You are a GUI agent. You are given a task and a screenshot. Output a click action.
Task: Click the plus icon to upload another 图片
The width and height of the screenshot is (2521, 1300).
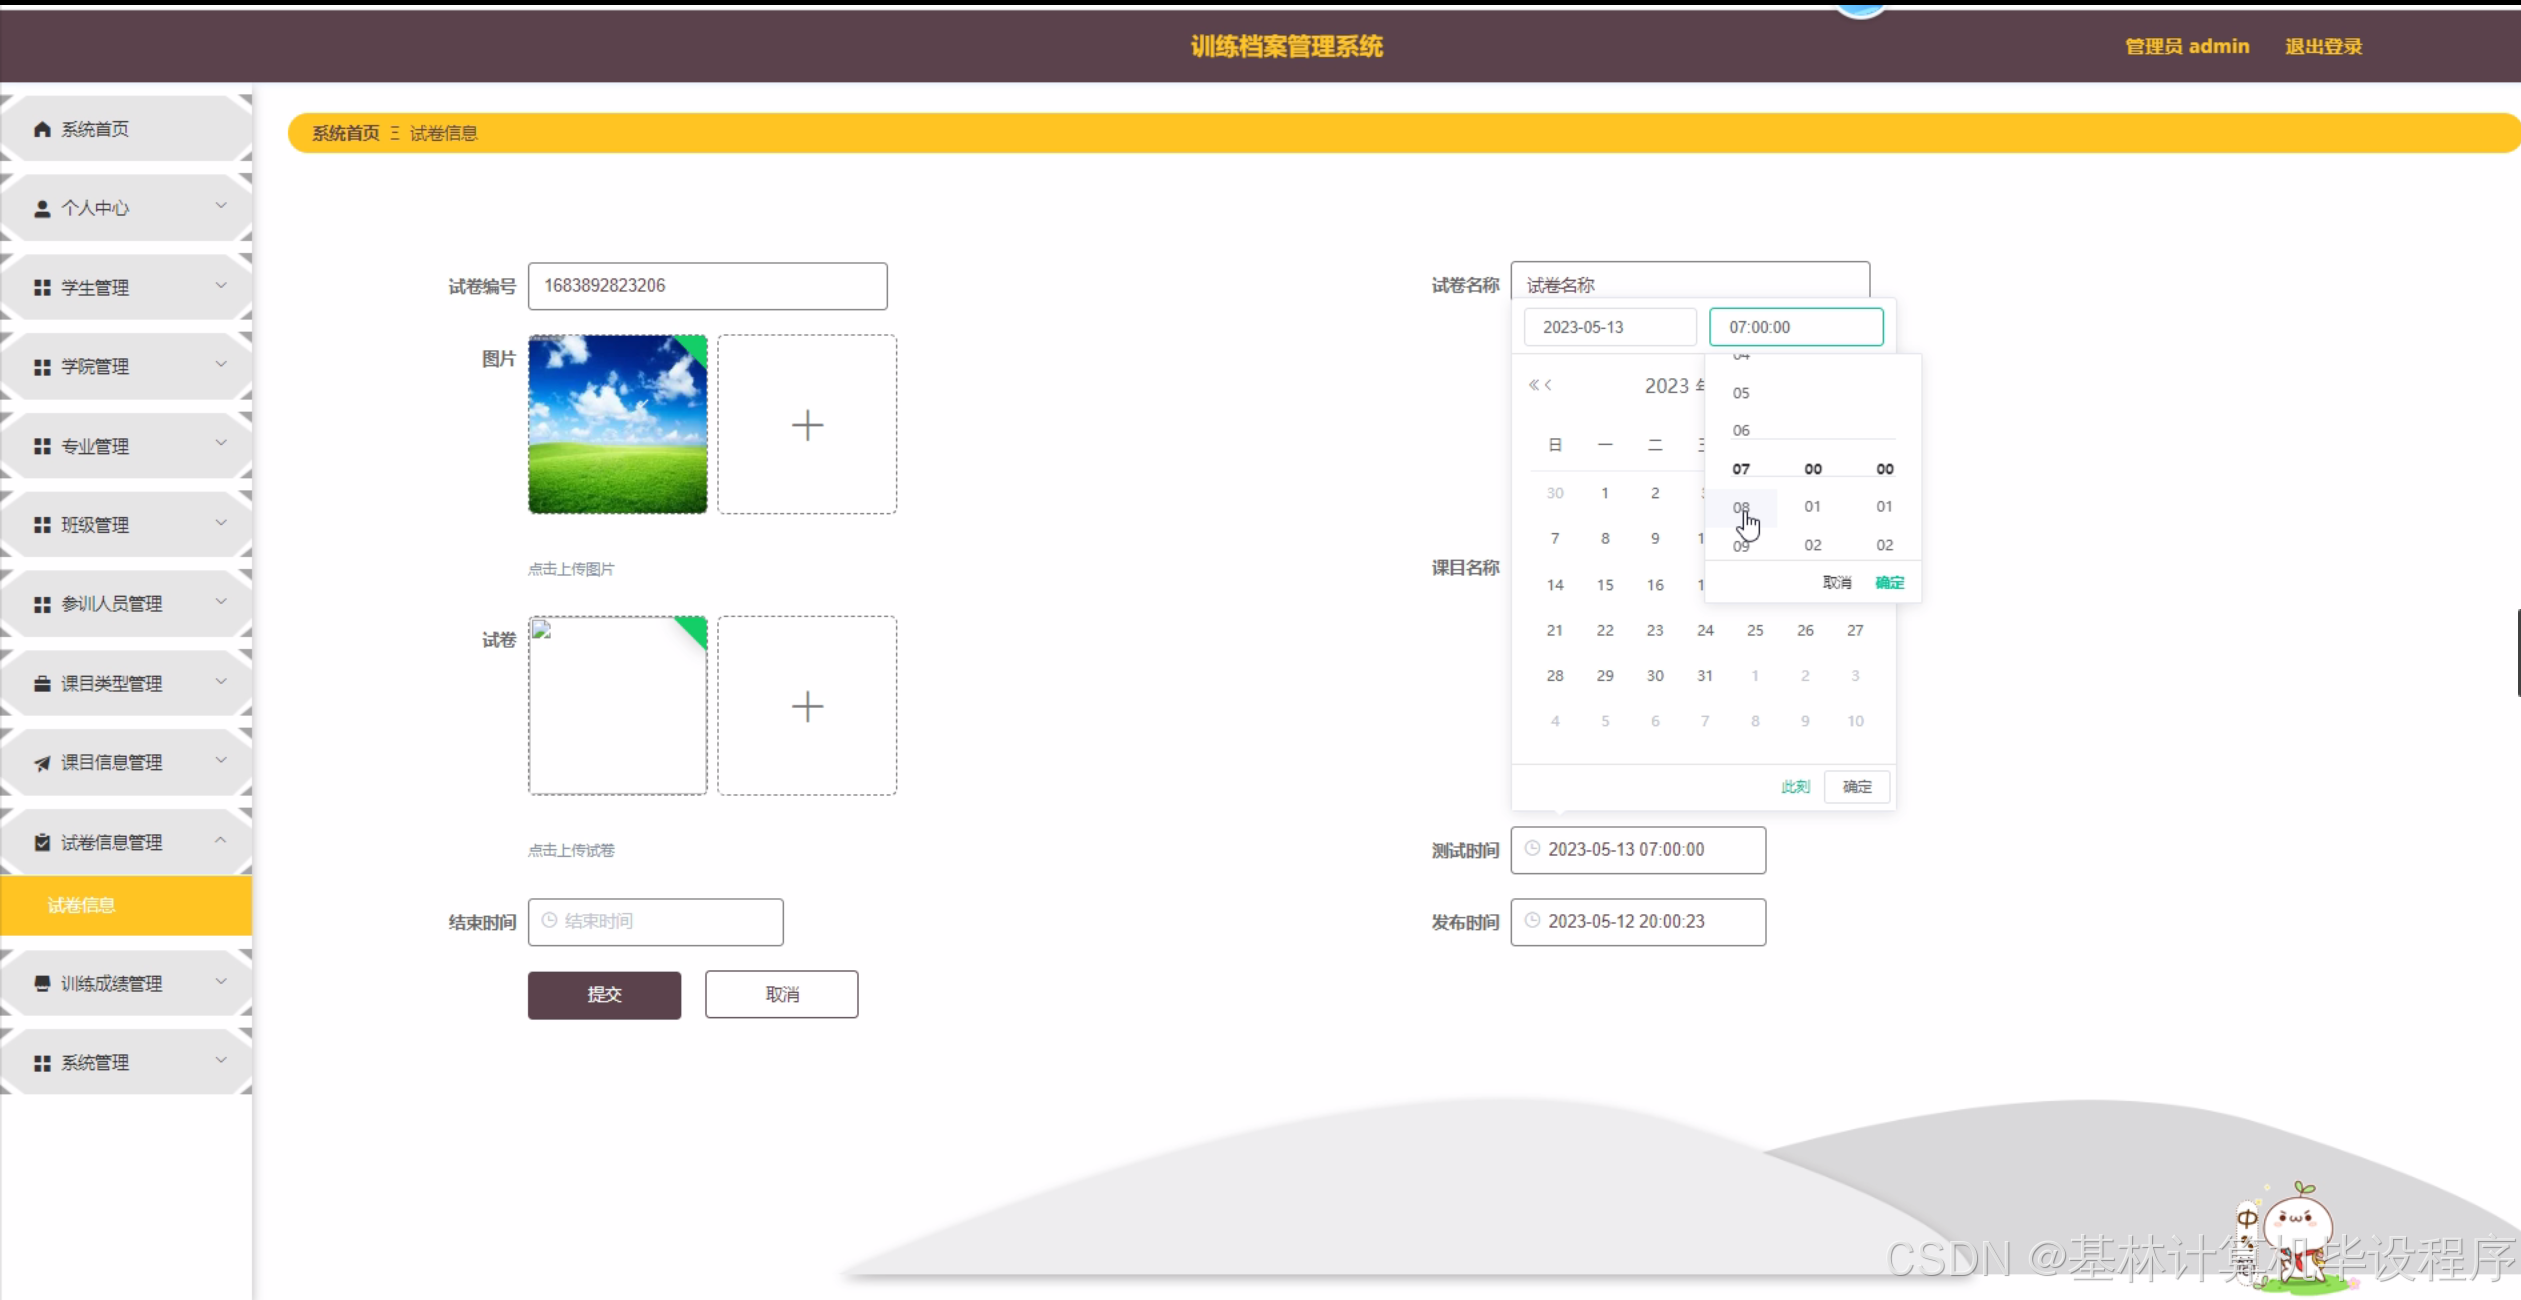click(807, 425)
